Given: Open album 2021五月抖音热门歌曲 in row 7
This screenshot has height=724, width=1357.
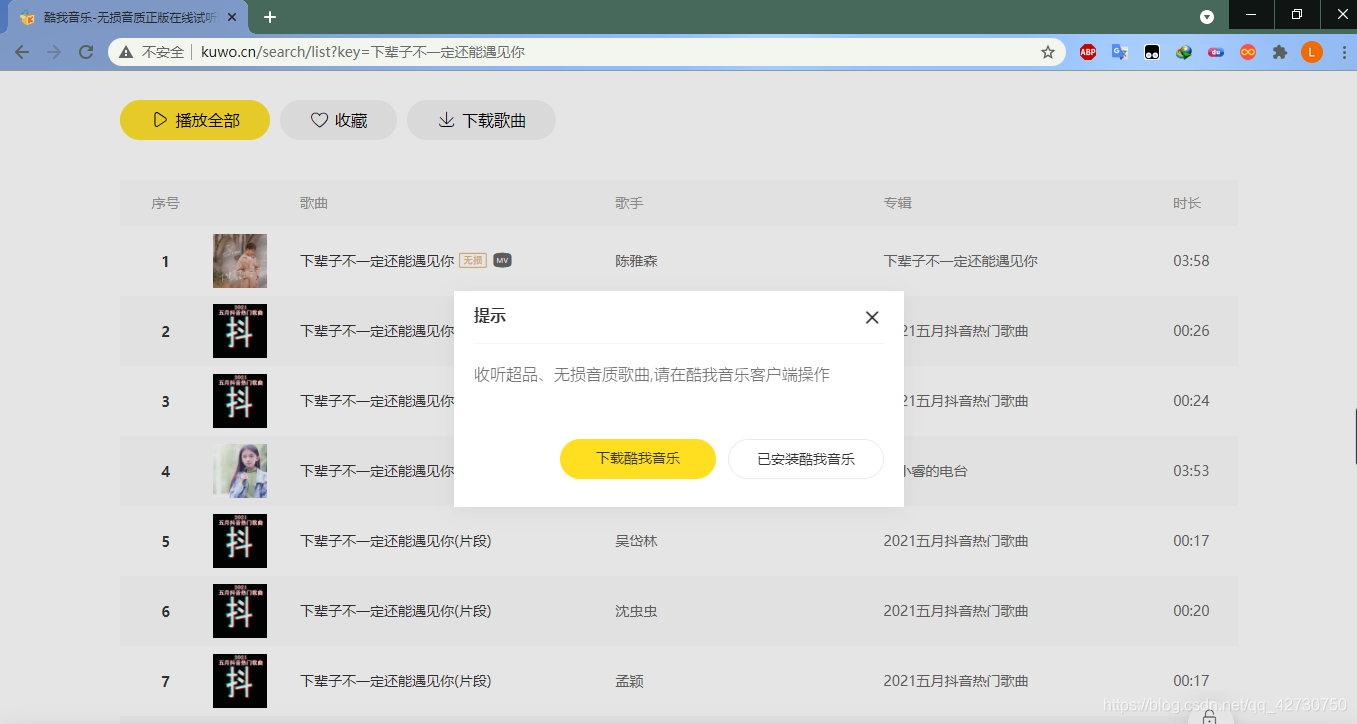Looking at the screenshot, I should [956, 681].
